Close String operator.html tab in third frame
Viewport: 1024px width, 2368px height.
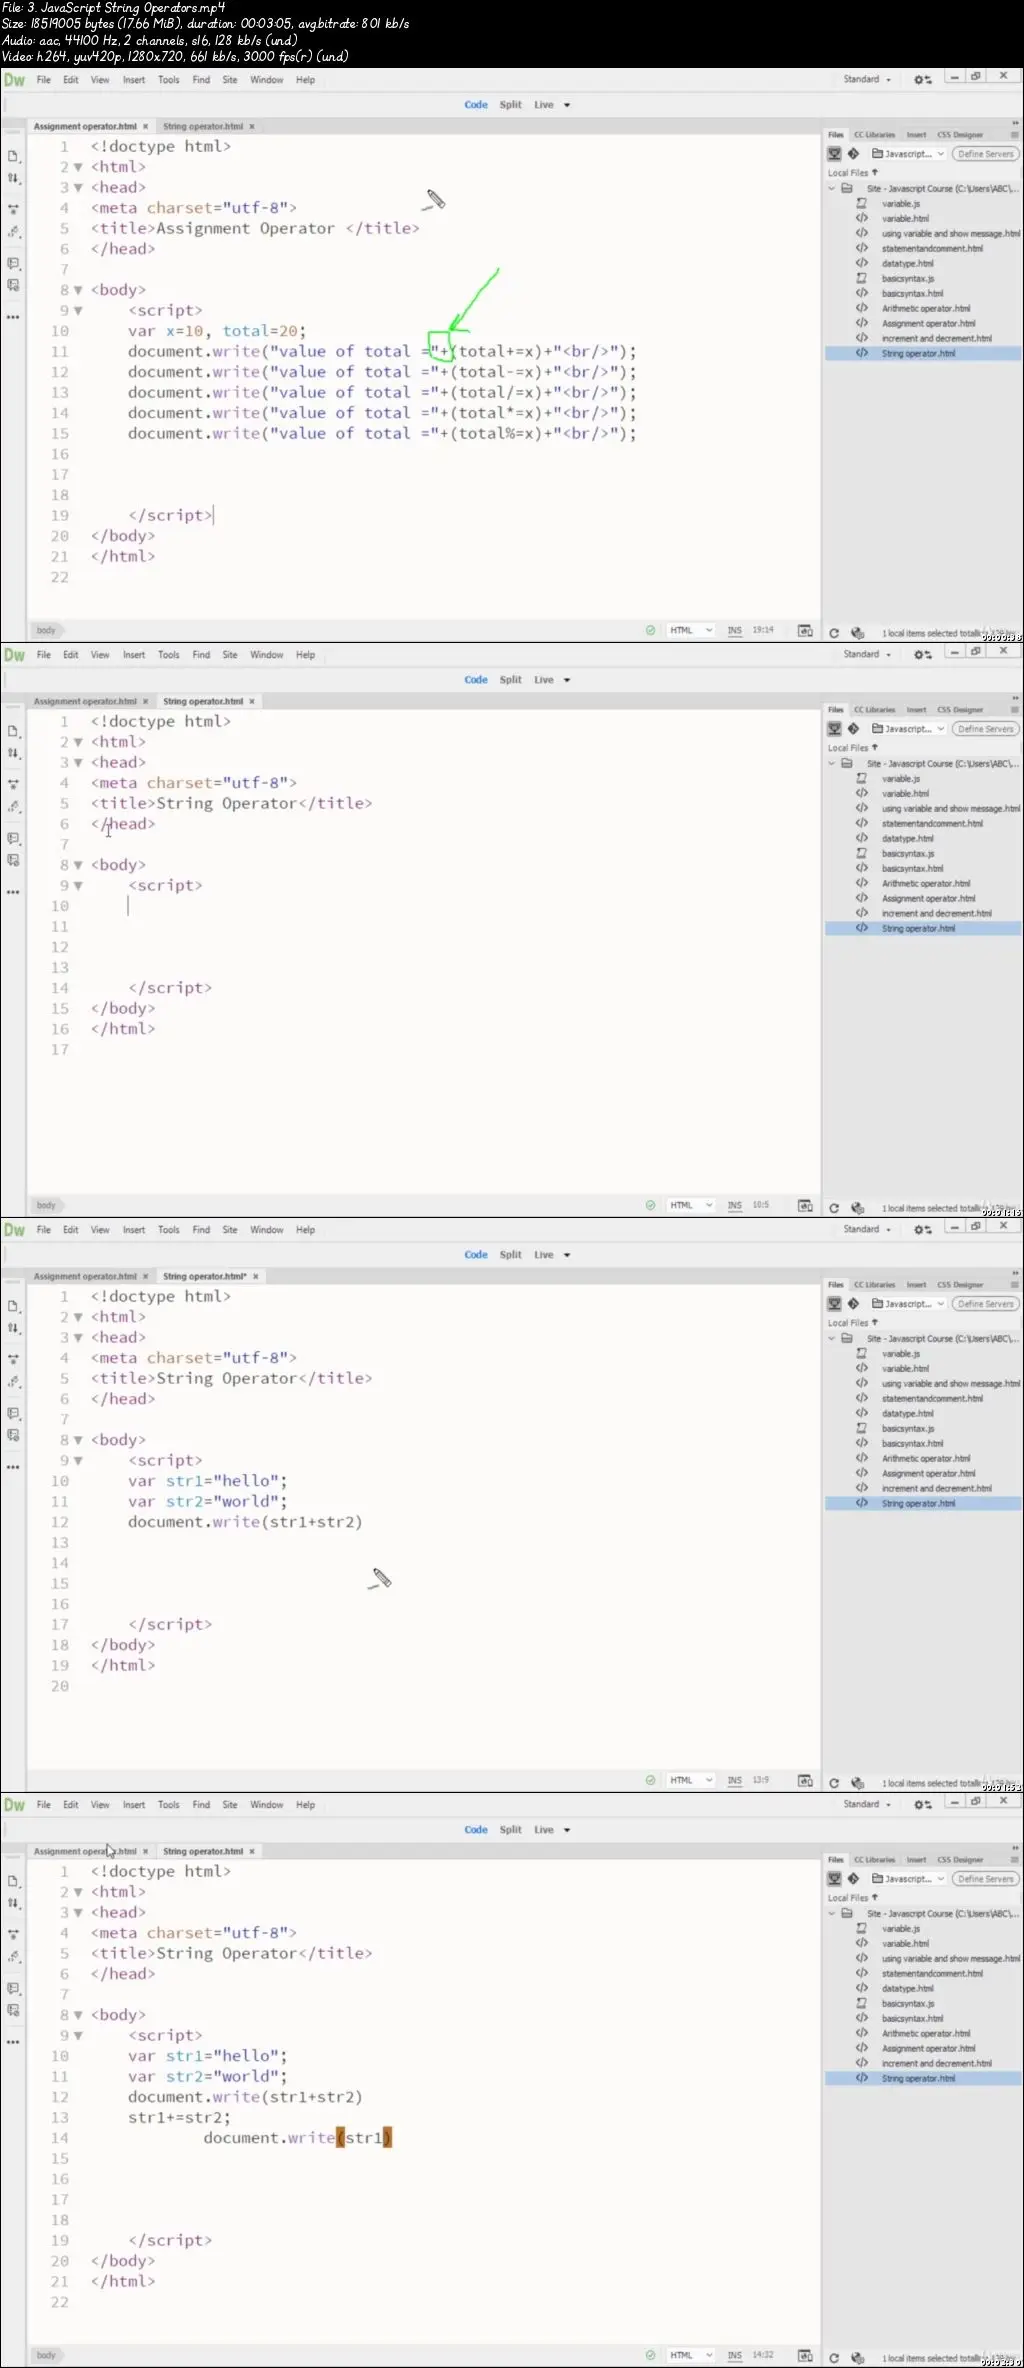pos(256,1277)
